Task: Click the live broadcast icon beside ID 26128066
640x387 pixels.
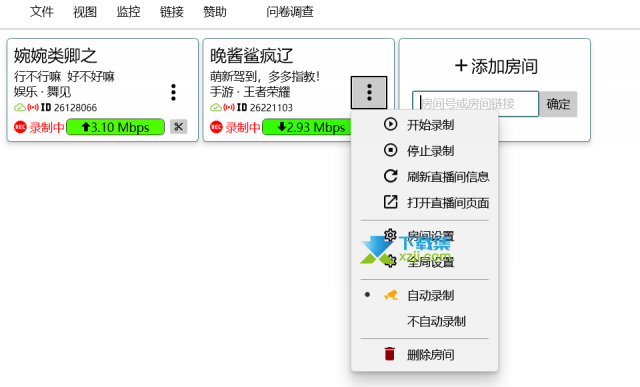Action: (x=33, y=107)
